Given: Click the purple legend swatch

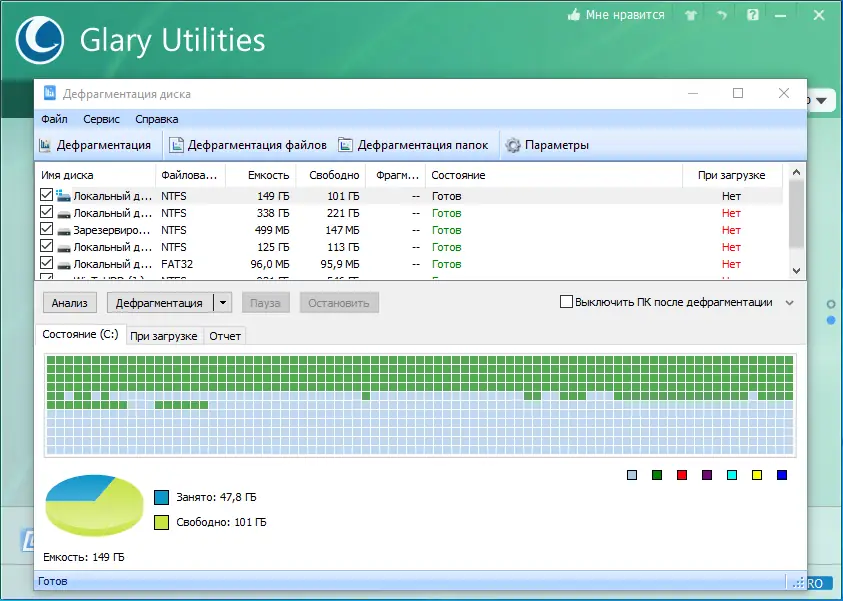Looking at the screenshot, I should (x=707, y=475).
